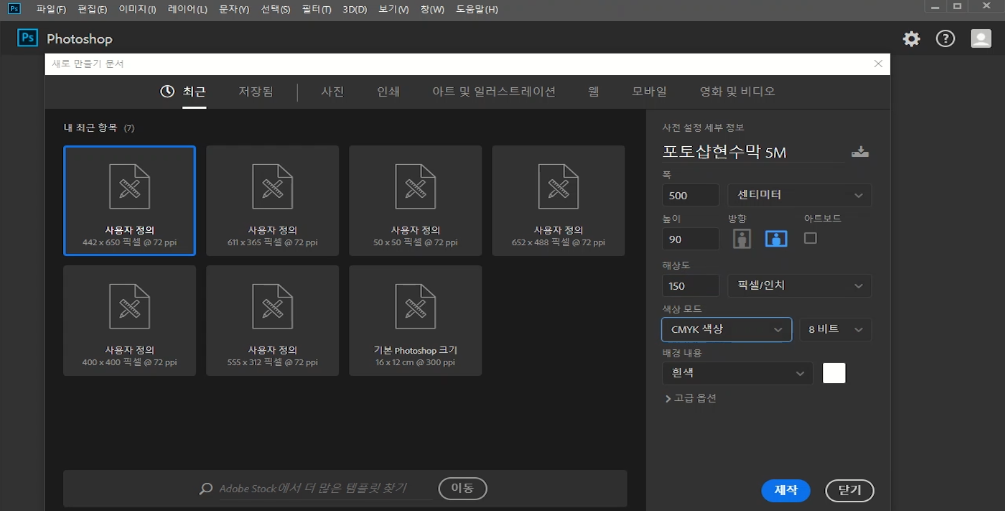Click the 닫기 close button
The width and height of the screenshot is (1005, 511).
point(849,490)
